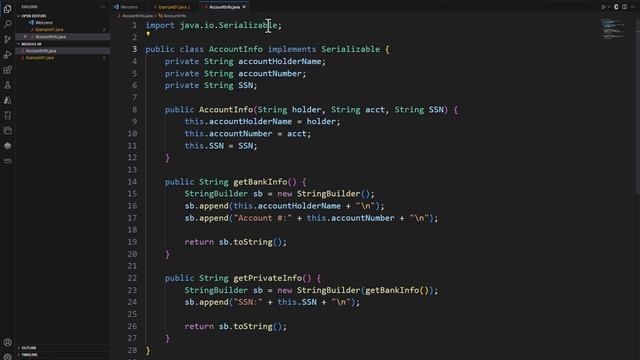The width and height of the screenshot is (640, 360).
Task: Open the Accounts menu icon
Action: pyautogui.click(x=7, y=342)
